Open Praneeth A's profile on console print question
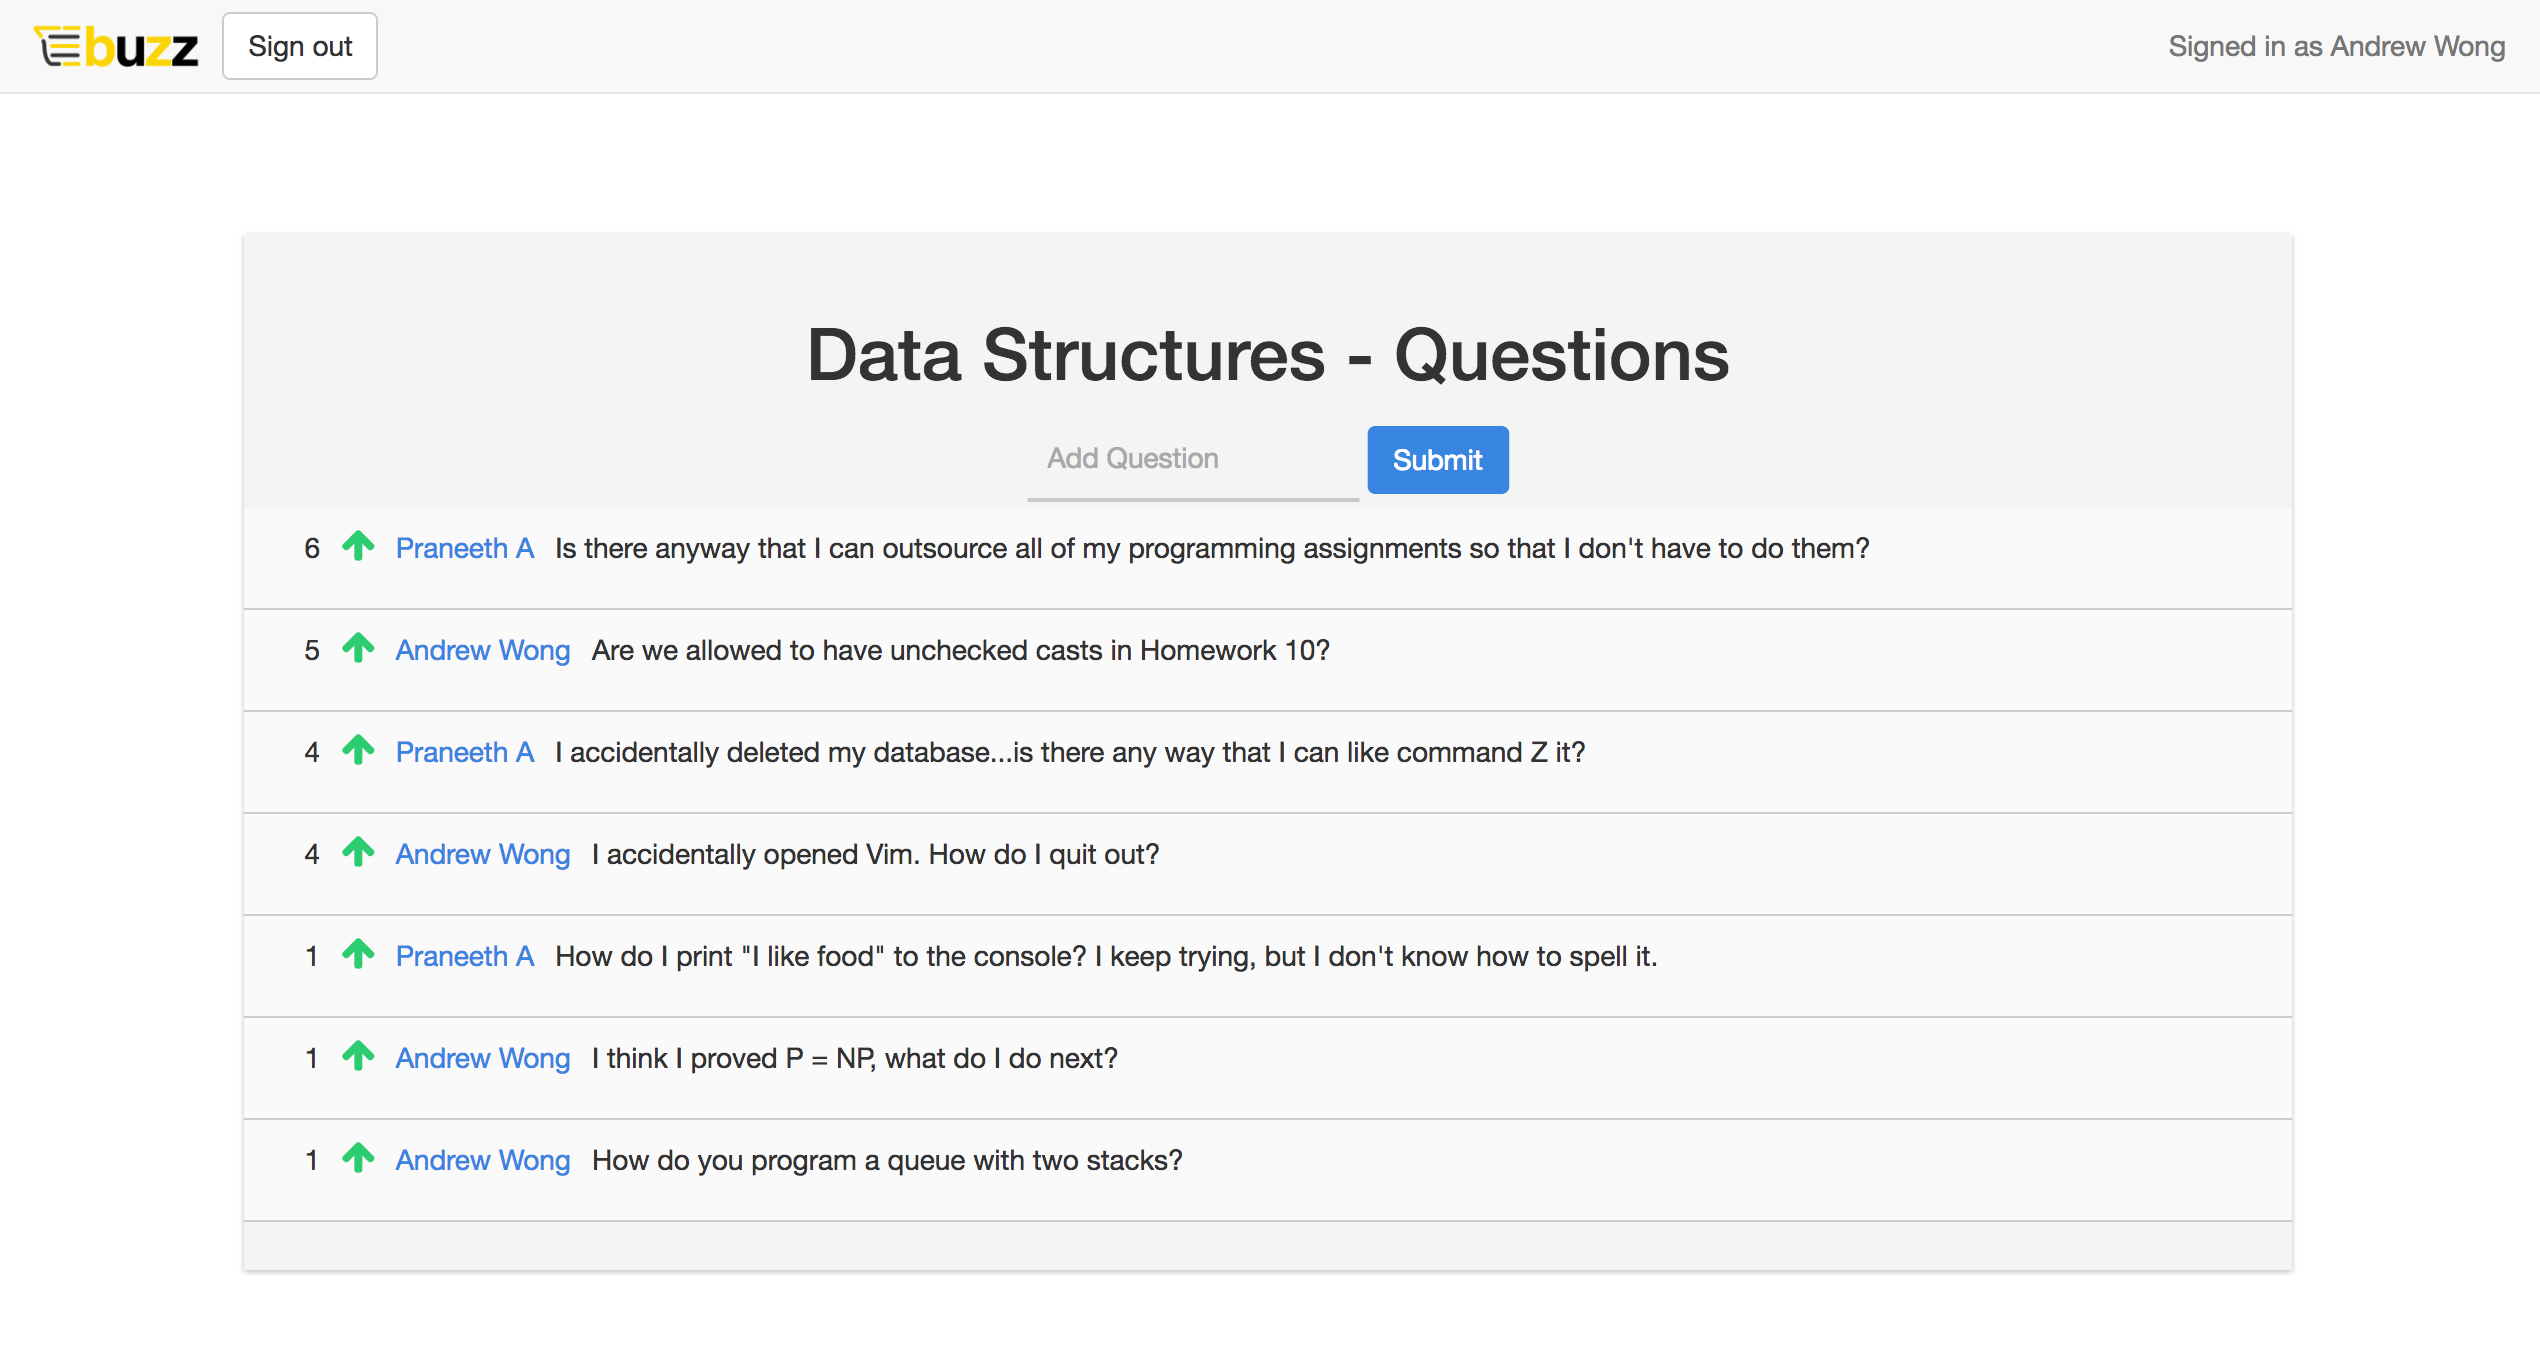 click(x=464, y=956)
